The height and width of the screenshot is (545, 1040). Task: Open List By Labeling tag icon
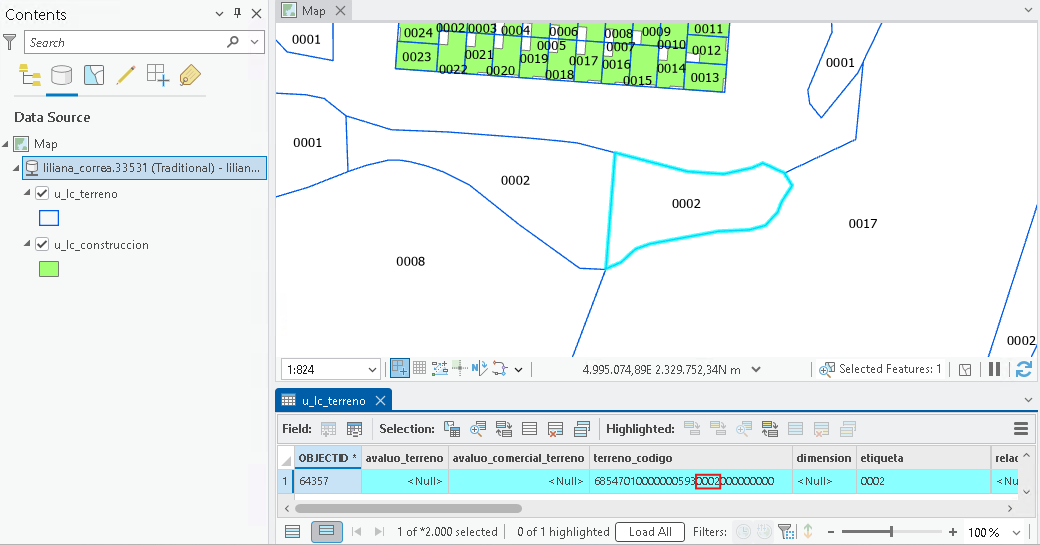coord(190,76)
